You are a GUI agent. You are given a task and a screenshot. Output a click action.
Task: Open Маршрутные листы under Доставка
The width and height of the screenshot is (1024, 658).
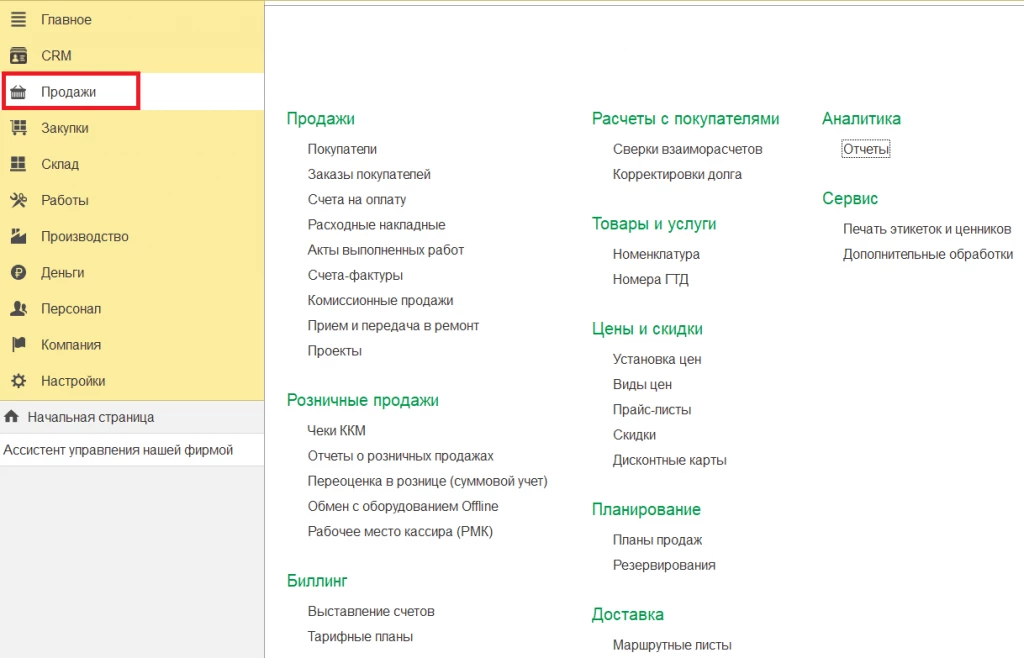pyautogui.click(x=672, y=645)
